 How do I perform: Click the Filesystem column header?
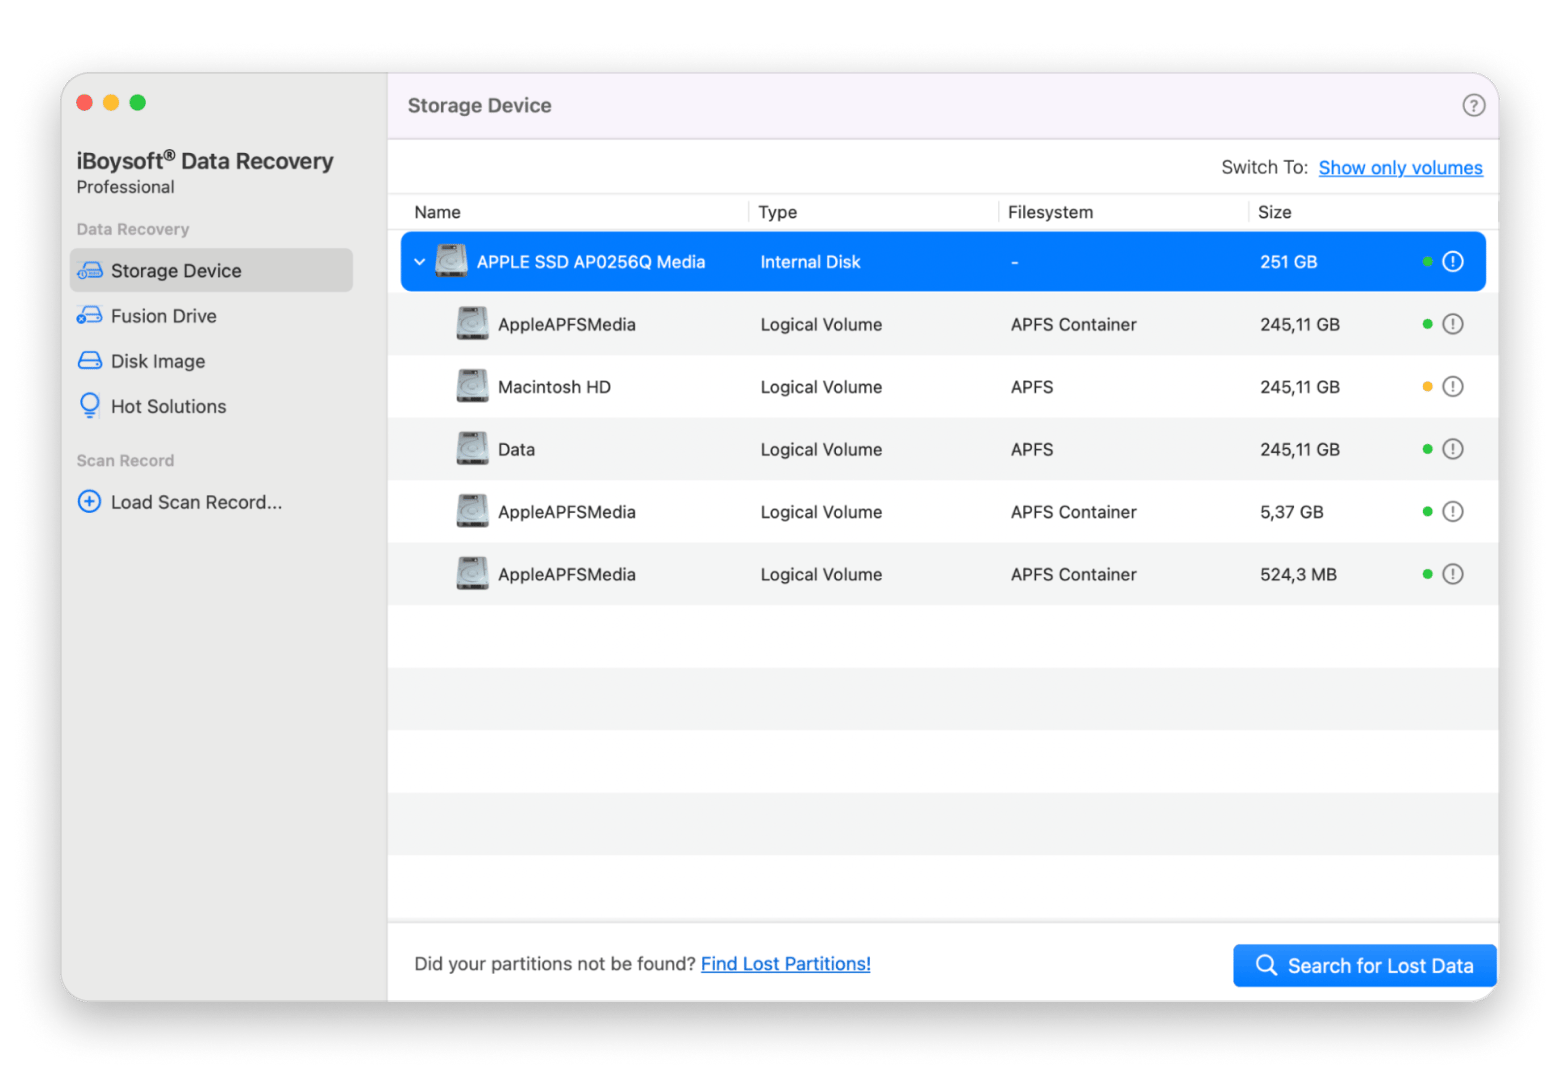[x=1050, y=212]
